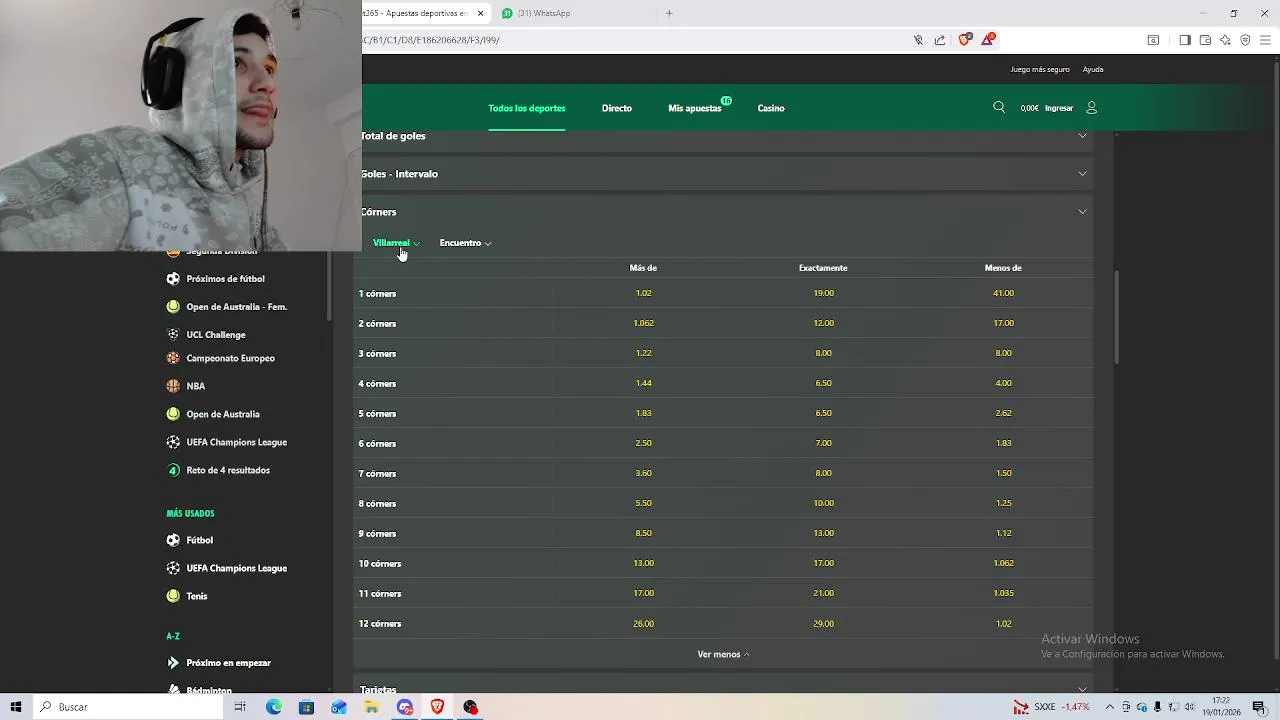Click the sports sidebar scrollbar
Image resolution: width=1280 pixels, height=720 pixels.
329,285
